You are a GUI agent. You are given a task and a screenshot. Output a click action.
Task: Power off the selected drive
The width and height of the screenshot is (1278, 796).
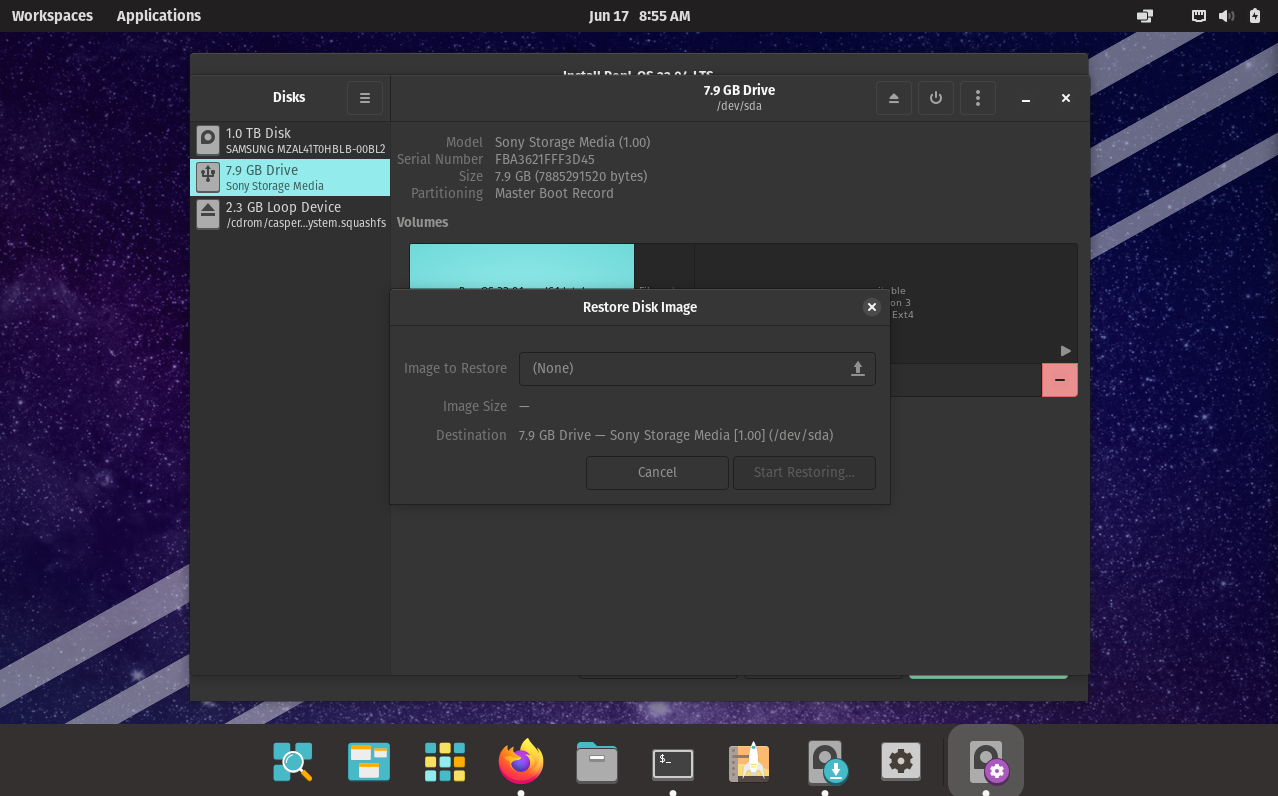coord(935,98)
